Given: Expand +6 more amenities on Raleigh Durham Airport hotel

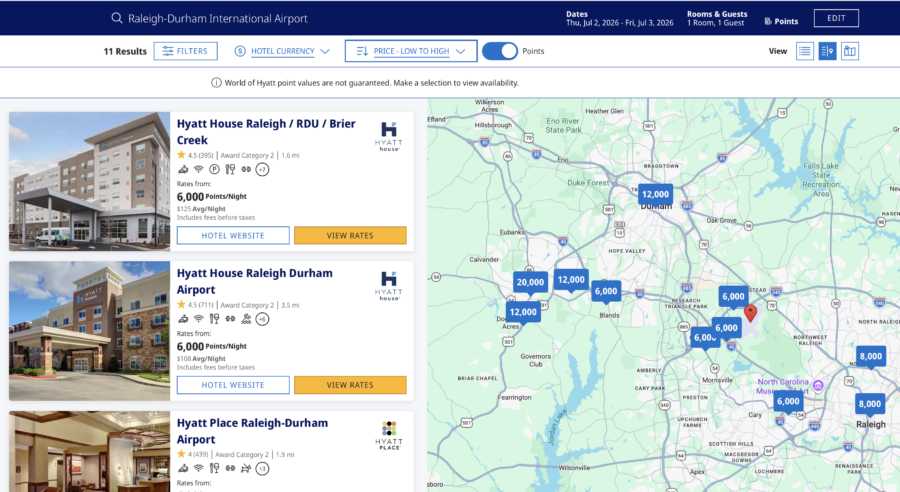Looking at the screenshot, I should click(x=262, y=319).
